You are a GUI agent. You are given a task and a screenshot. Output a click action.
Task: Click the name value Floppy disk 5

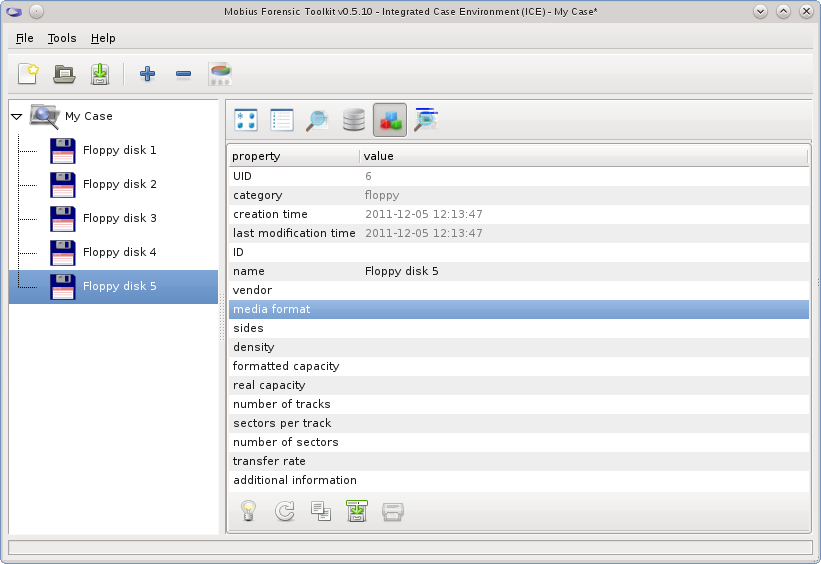coord(402,271)
